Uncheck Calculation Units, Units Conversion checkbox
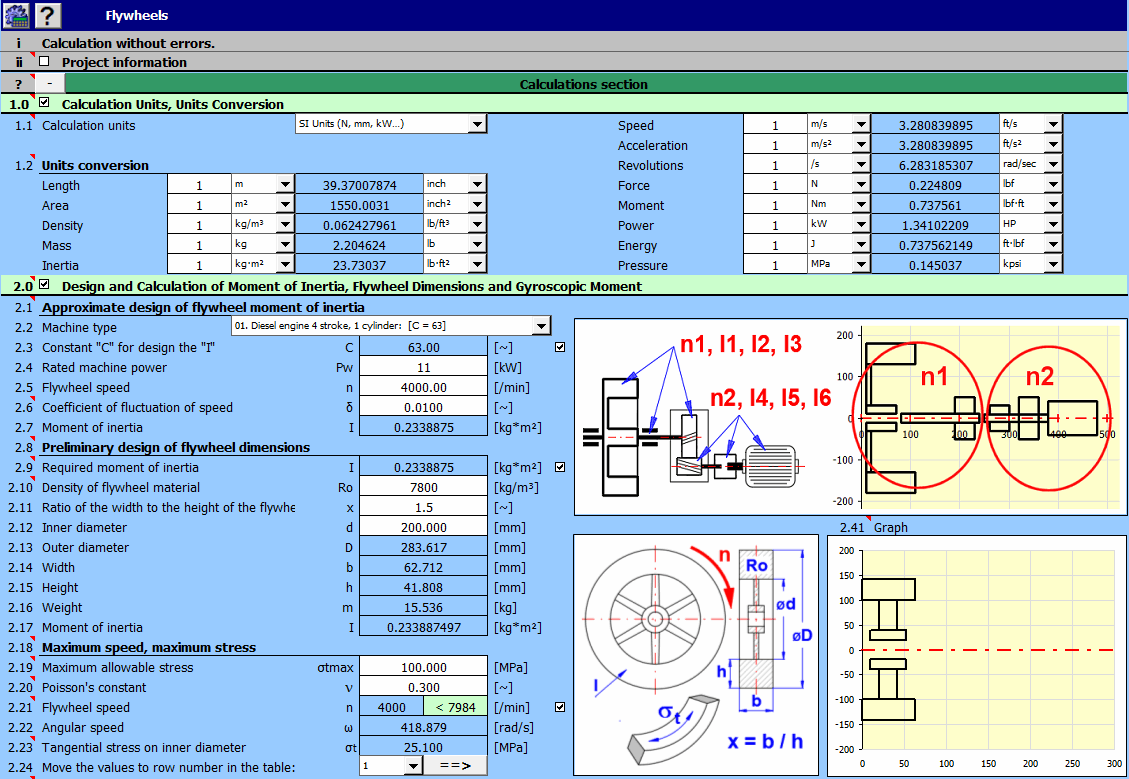This screenshot has width=1129, height=779. (44, 103)
